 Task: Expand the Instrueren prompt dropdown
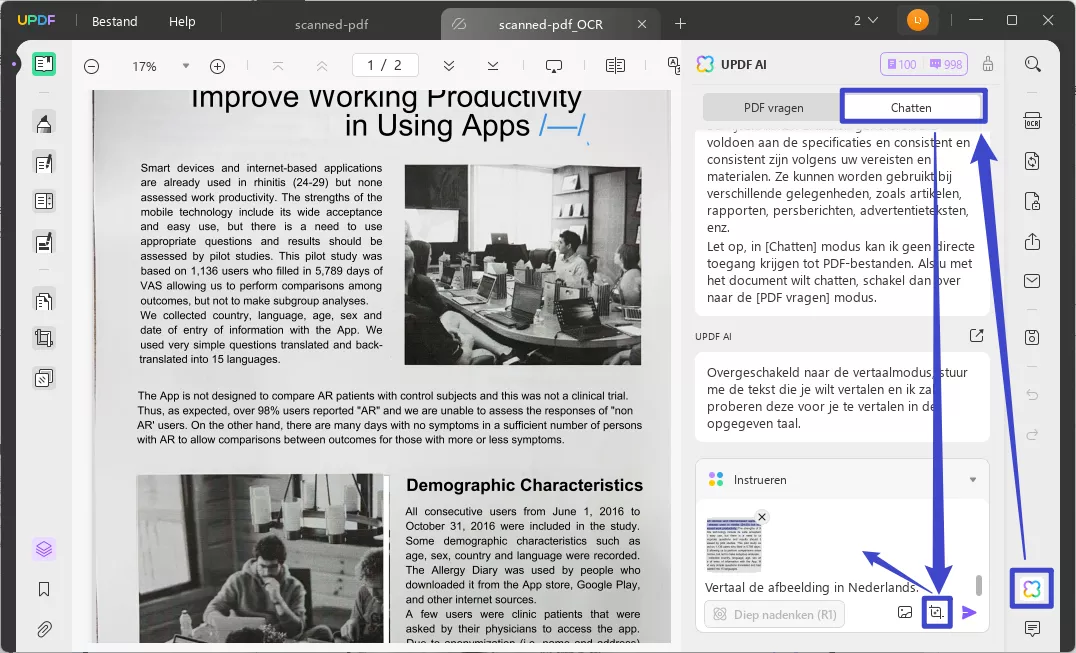point(972,480)
